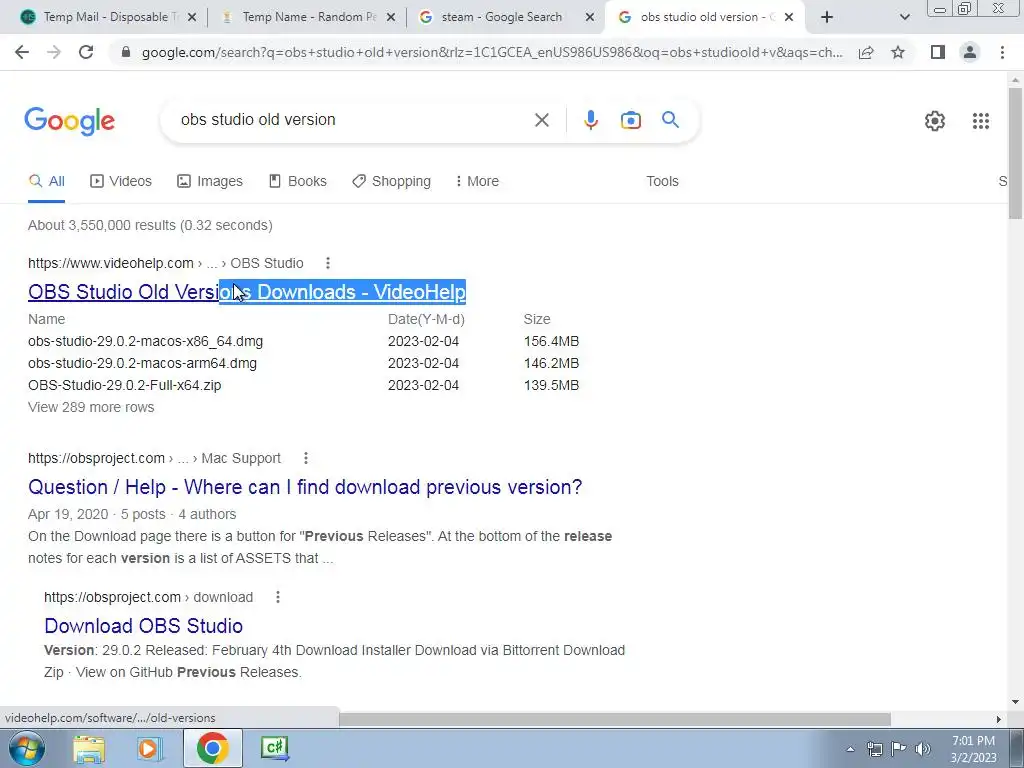Open the Chrome profile avatar
1024x768 pixels.
970,52
